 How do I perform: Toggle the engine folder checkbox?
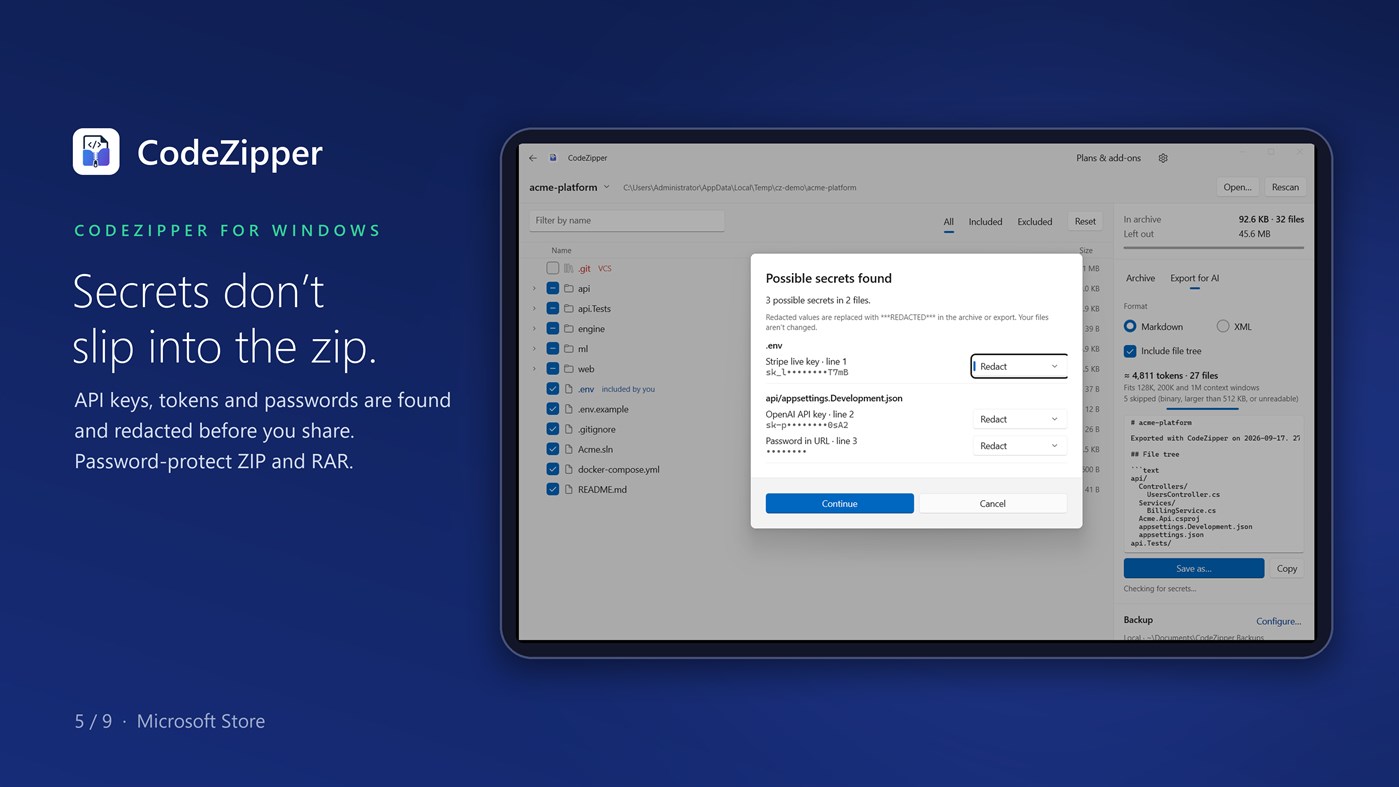coord(552,329)
